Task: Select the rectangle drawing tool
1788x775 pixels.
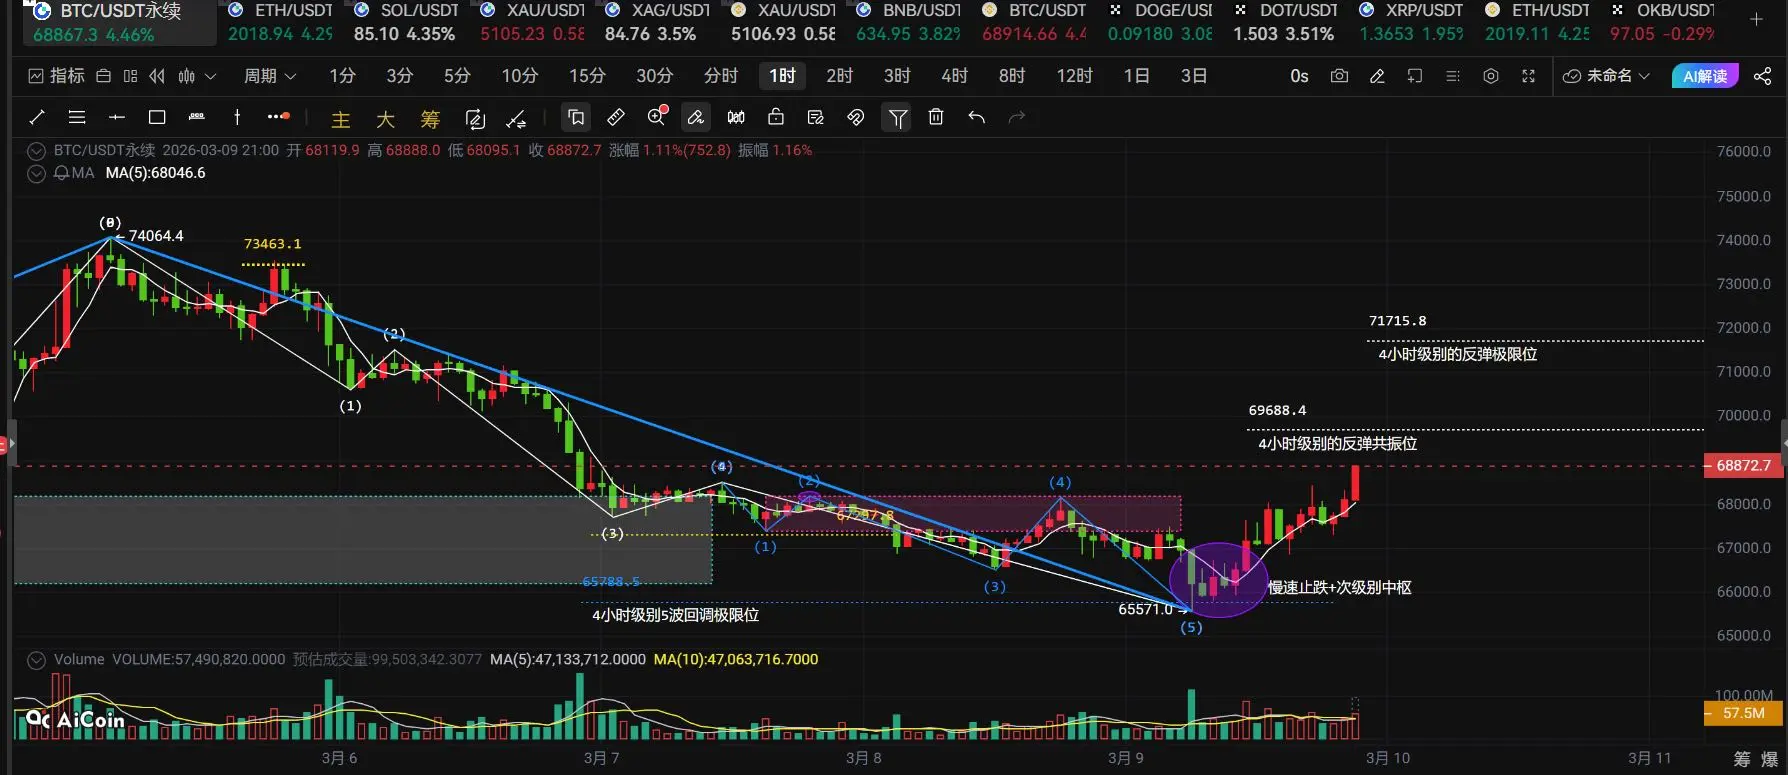Action: [x=157, y=117]
